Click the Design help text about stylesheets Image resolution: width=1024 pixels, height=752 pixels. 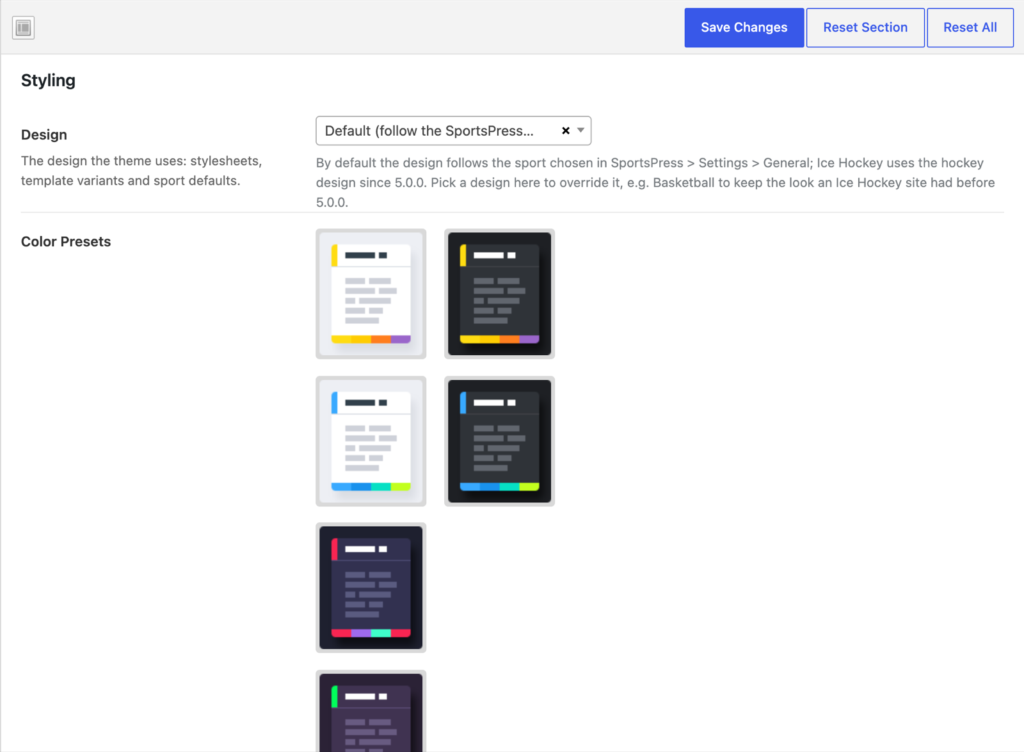pyautogui.click(x=142, y=170)
